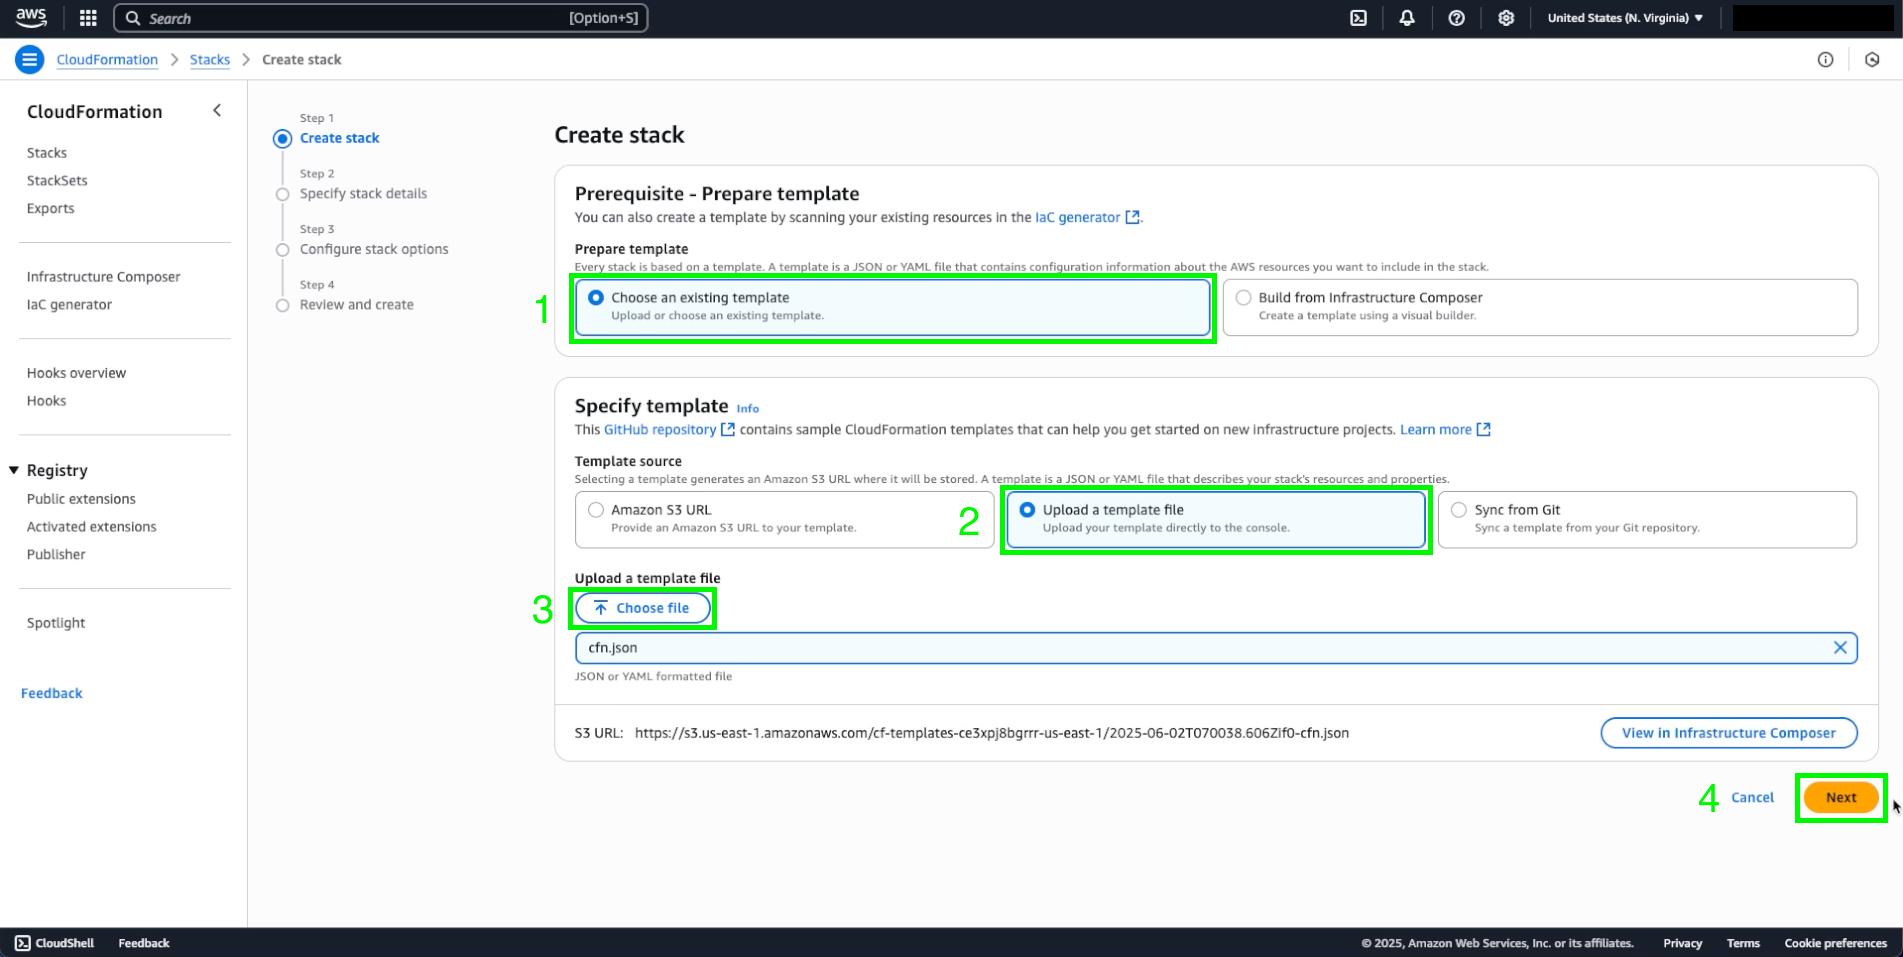The width and height of the screenshot is (1903, 957).
Task: Collapse the Registry section triangle
Action: click(14, 470)
